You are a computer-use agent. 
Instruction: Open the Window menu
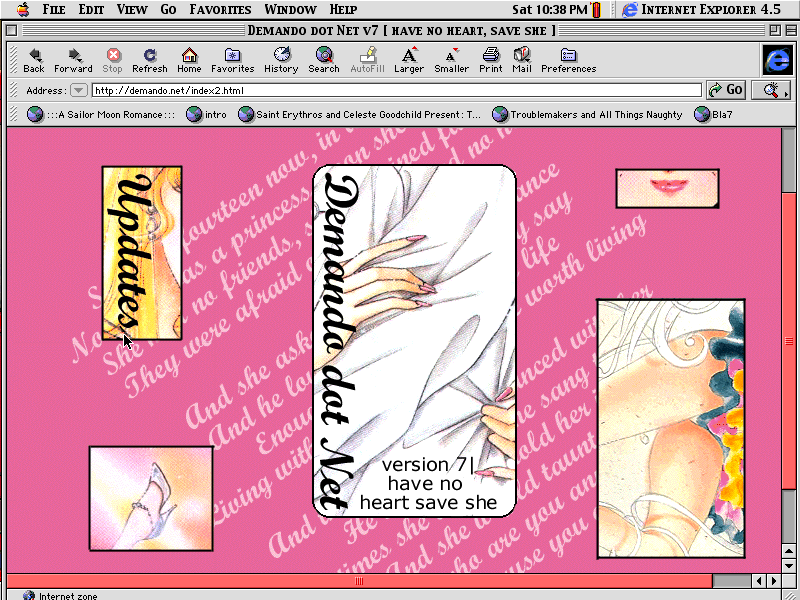coord(291,9)
